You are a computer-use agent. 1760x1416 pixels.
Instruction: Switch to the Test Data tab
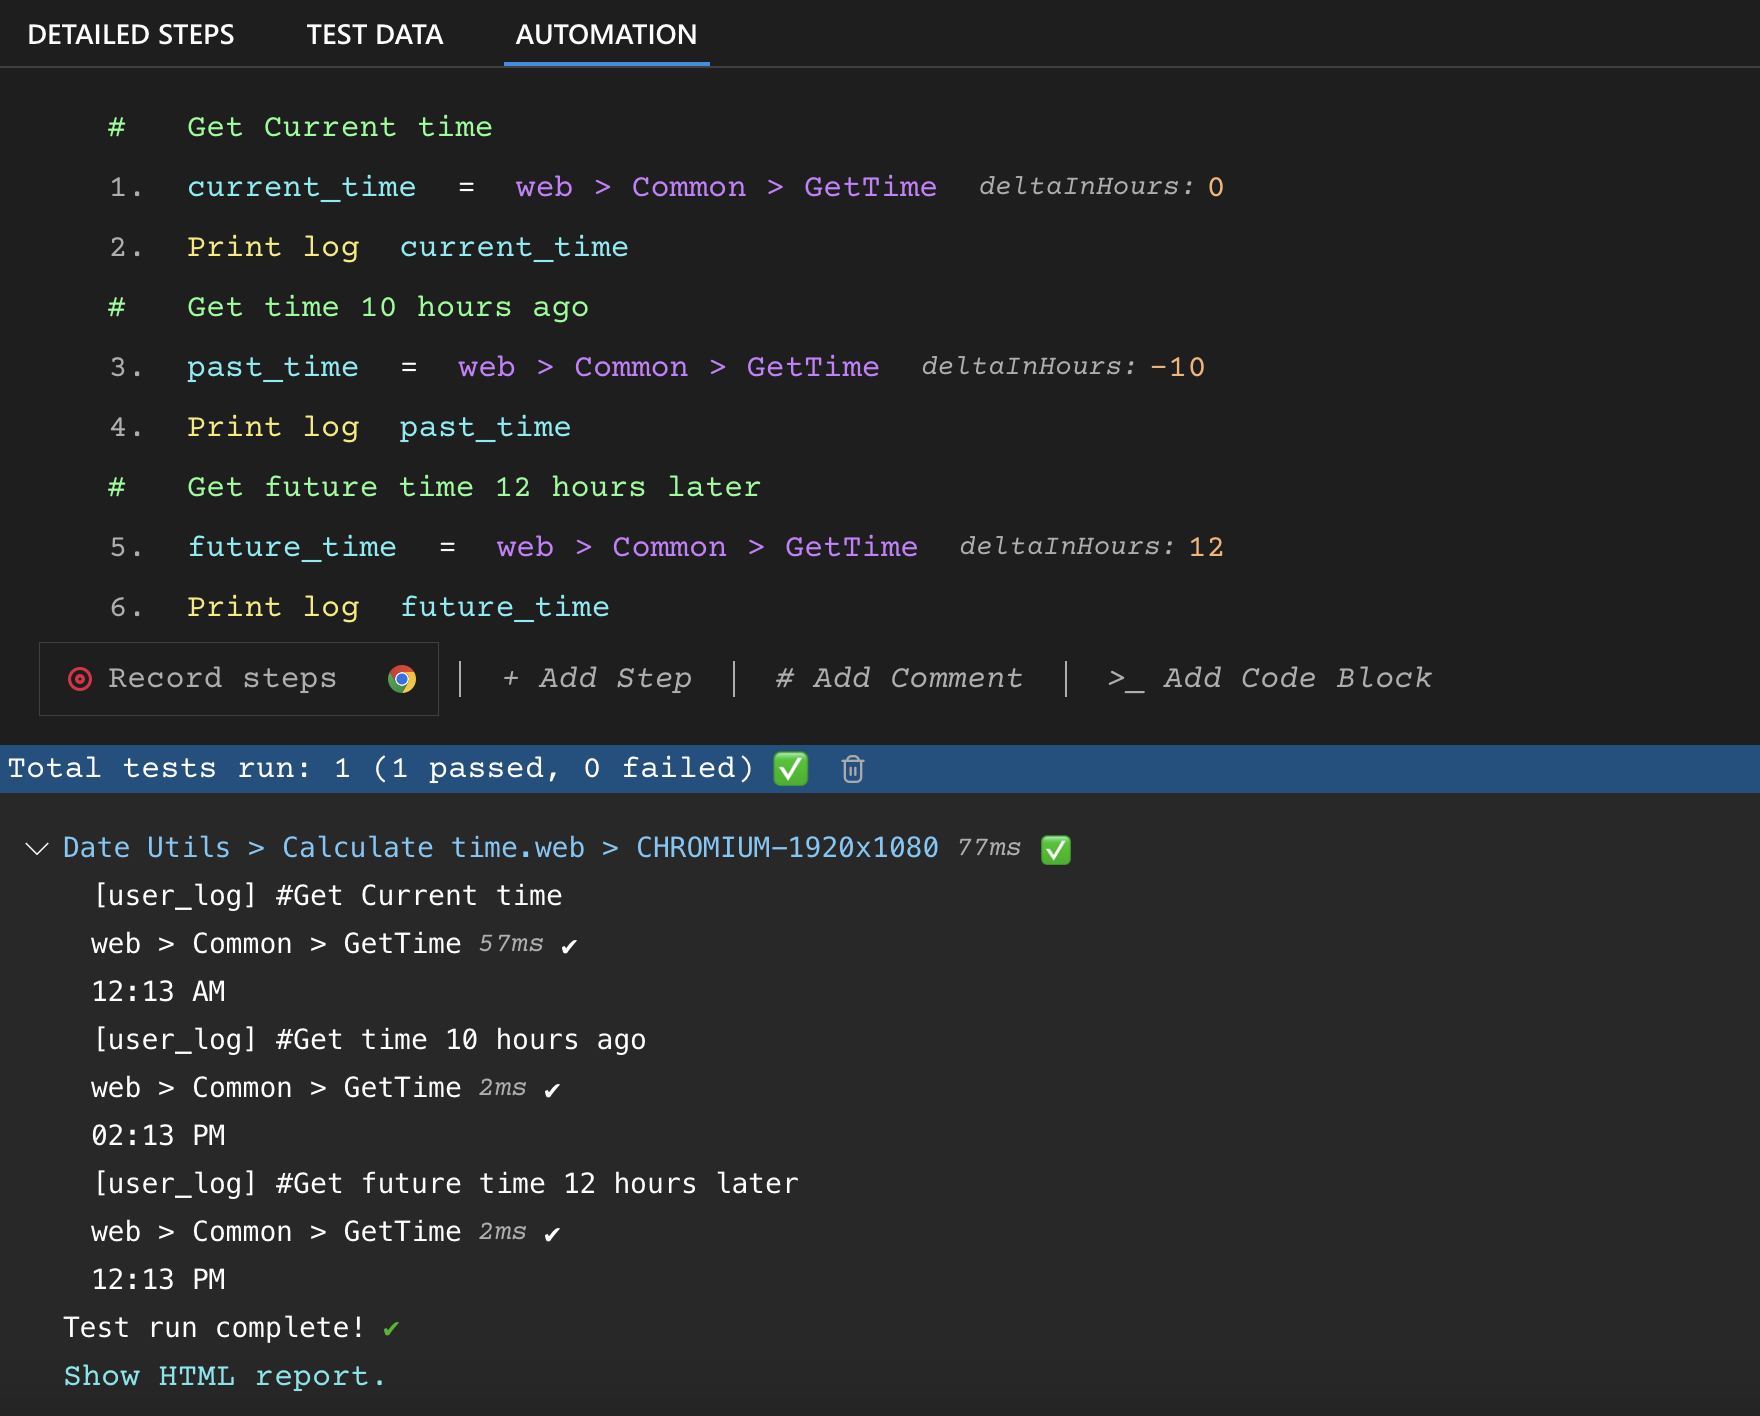click(374, 34)
